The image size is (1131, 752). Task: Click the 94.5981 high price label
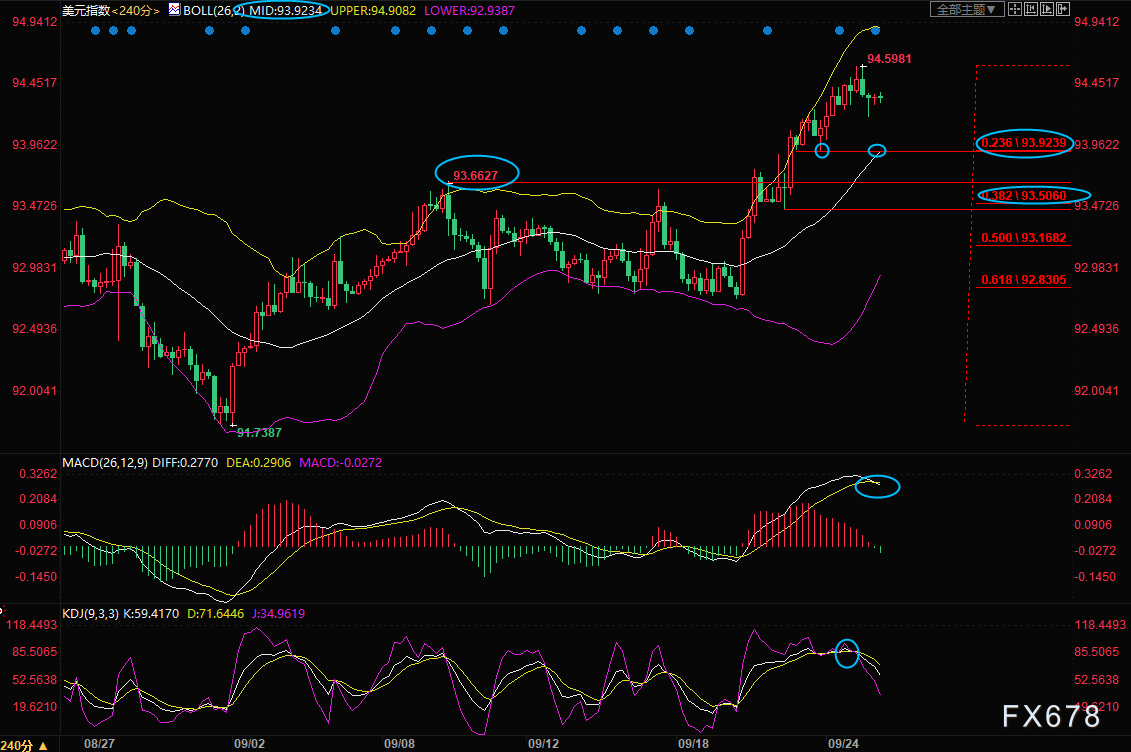[x=889, y=59]
